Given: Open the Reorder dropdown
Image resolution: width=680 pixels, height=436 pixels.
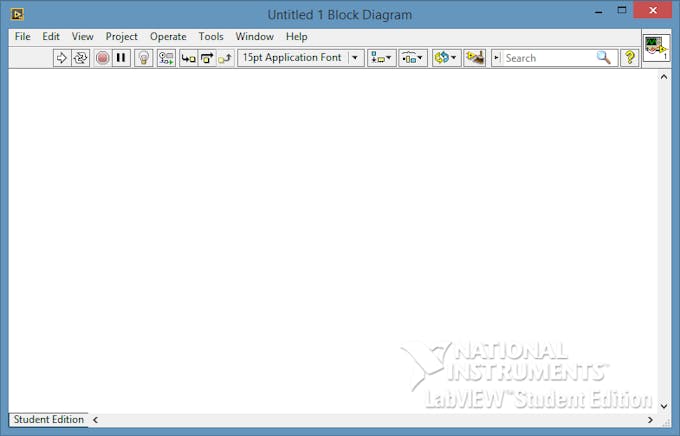Looking at the screenshot, I should point(446,58).
